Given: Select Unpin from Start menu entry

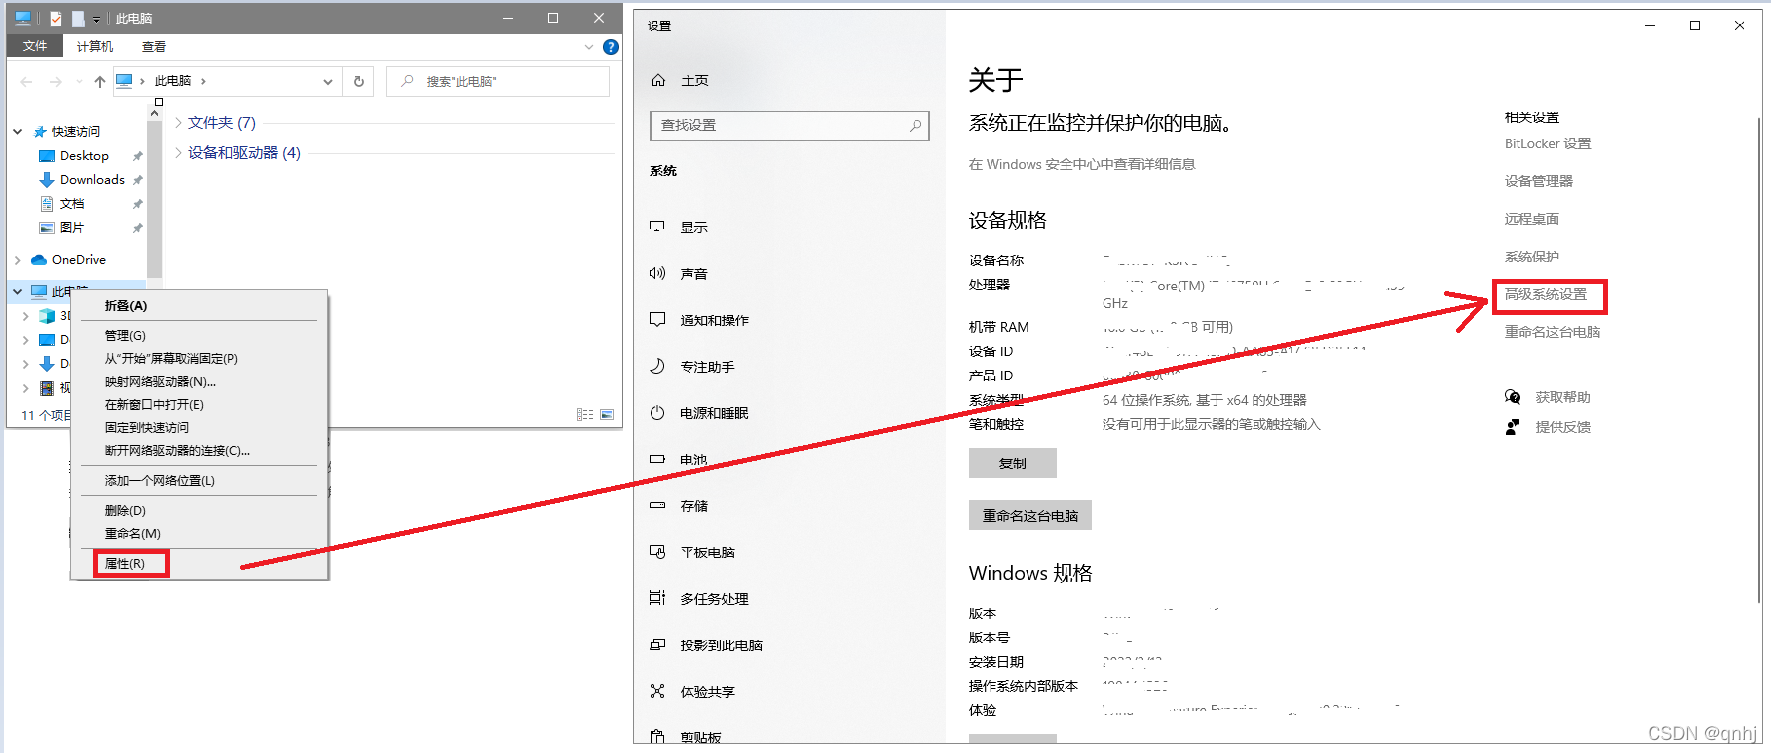Looking at the screenshot, I should pos(171,359).
